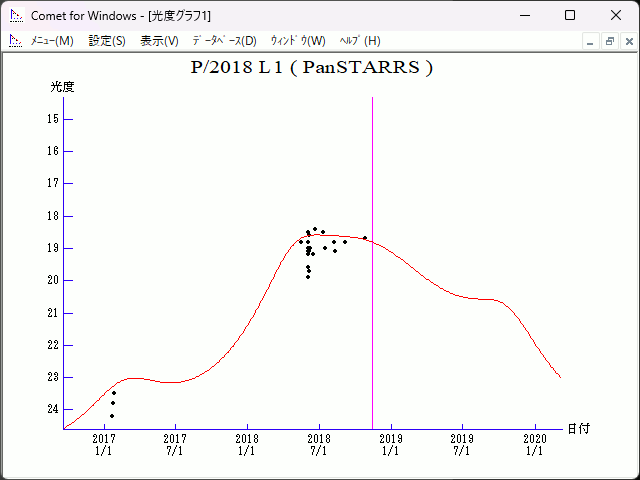Click the magnitude 19 axis label

(53, 248)
